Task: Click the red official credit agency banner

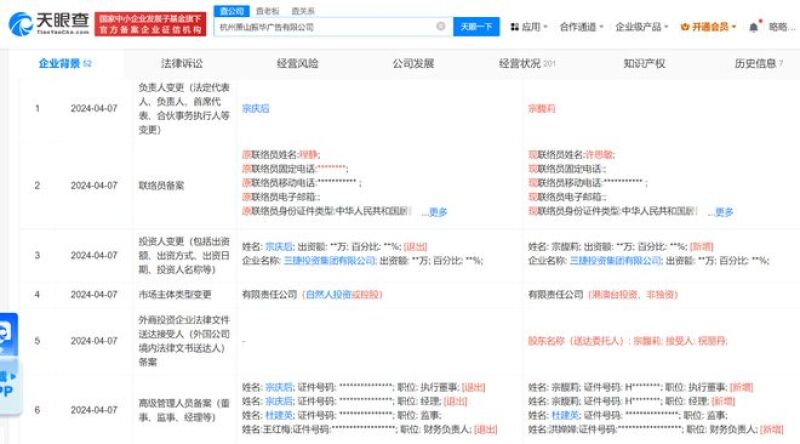Action: point(150,24)
